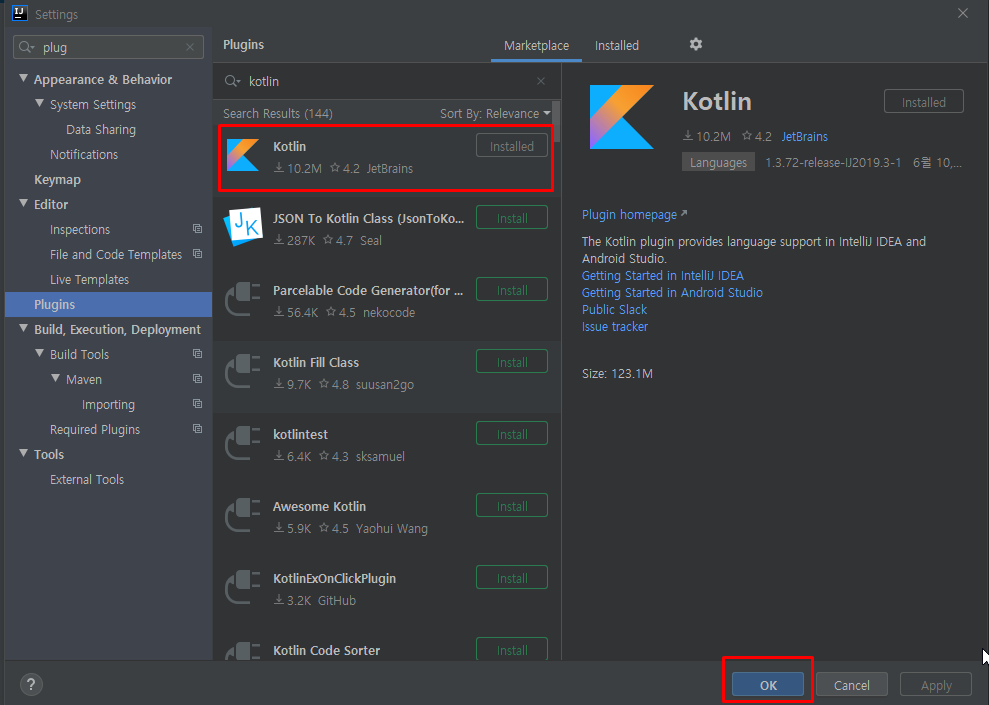Click the project-level icon beside Maven

[197, 378]
